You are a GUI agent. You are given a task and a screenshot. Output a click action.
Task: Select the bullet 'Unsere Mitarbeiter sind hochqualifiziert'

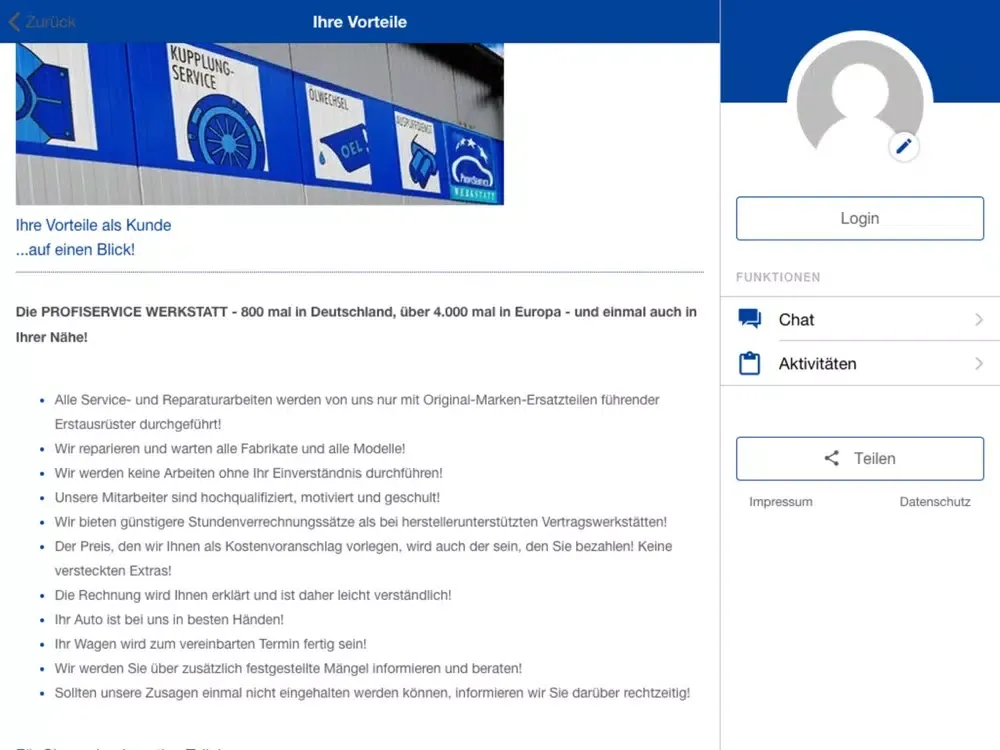point(247,497)
